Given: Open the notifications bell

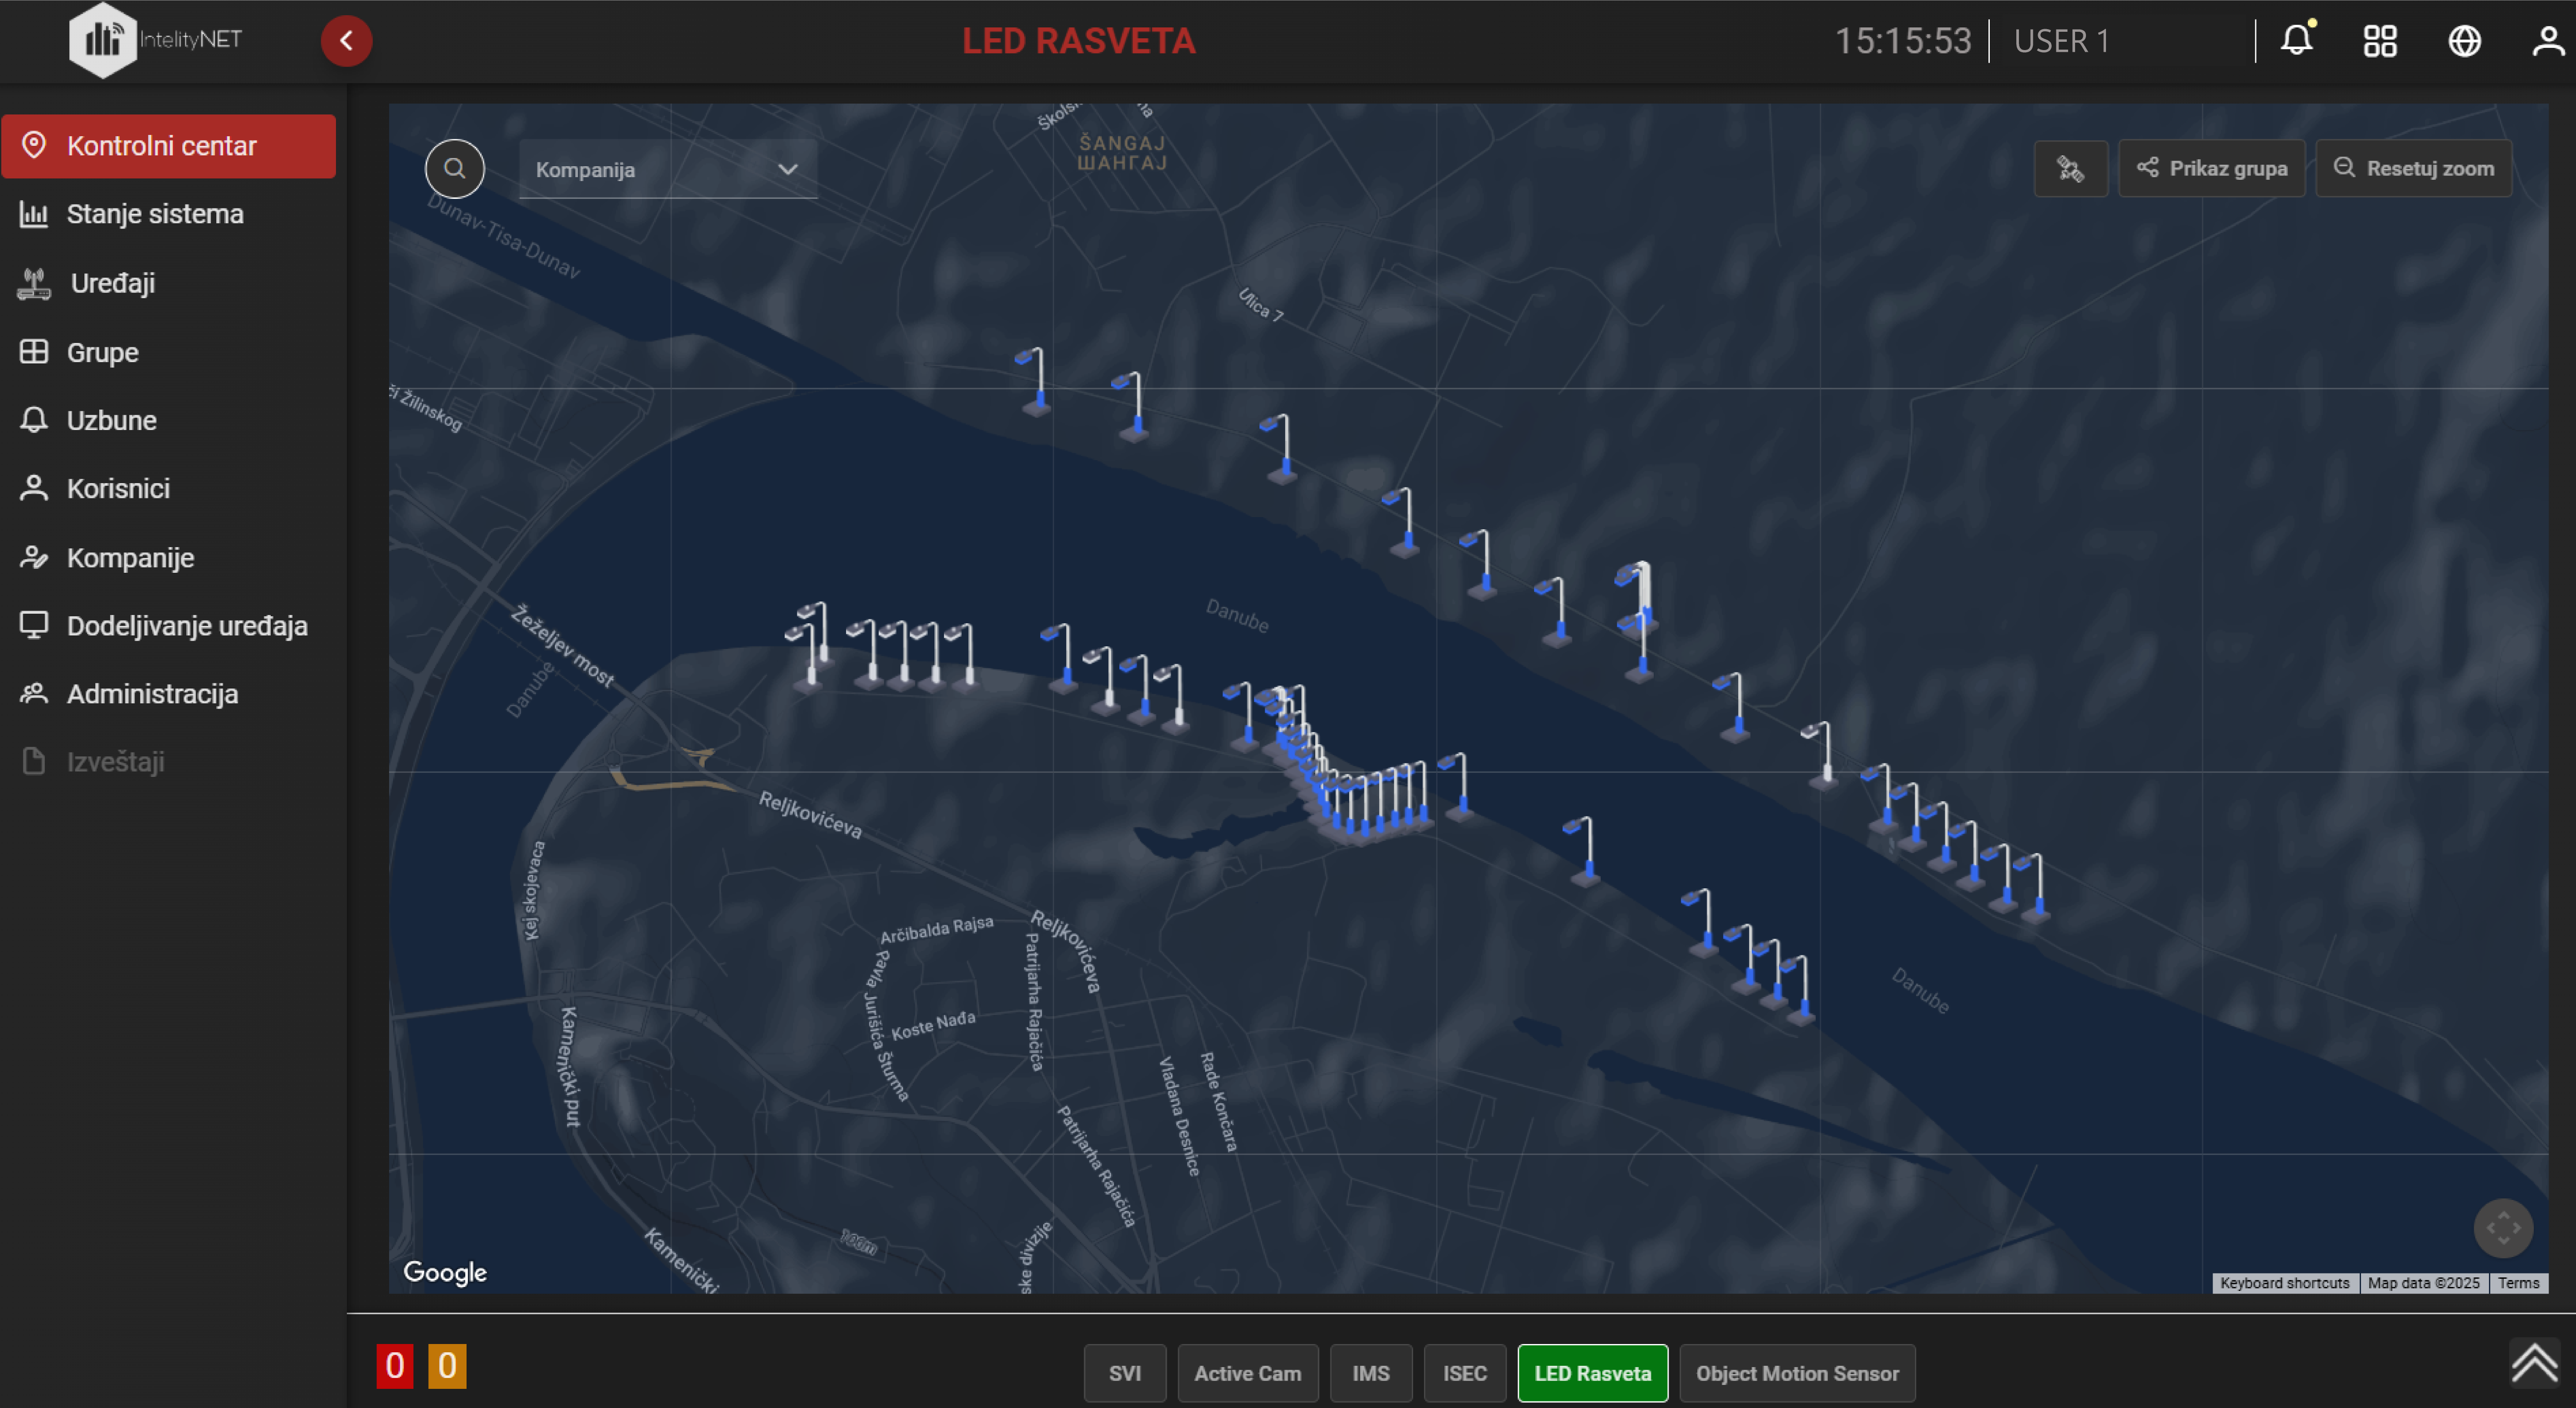Looking at the screenshot, I should click(x=2297, y=40).
